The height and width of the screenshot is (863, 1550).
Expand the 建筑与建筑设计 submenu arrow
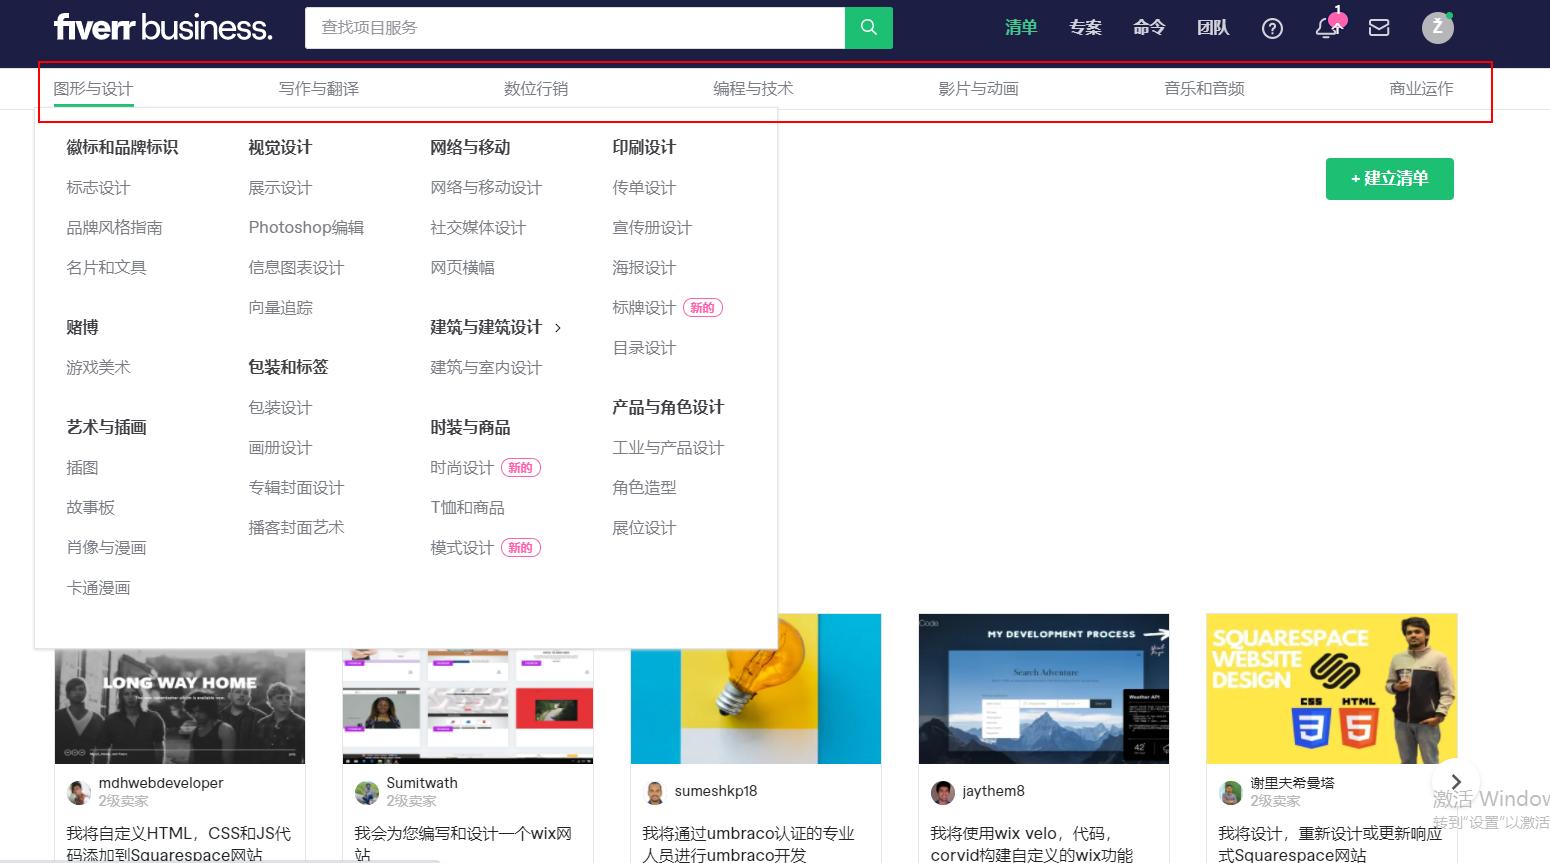[558, 327]
